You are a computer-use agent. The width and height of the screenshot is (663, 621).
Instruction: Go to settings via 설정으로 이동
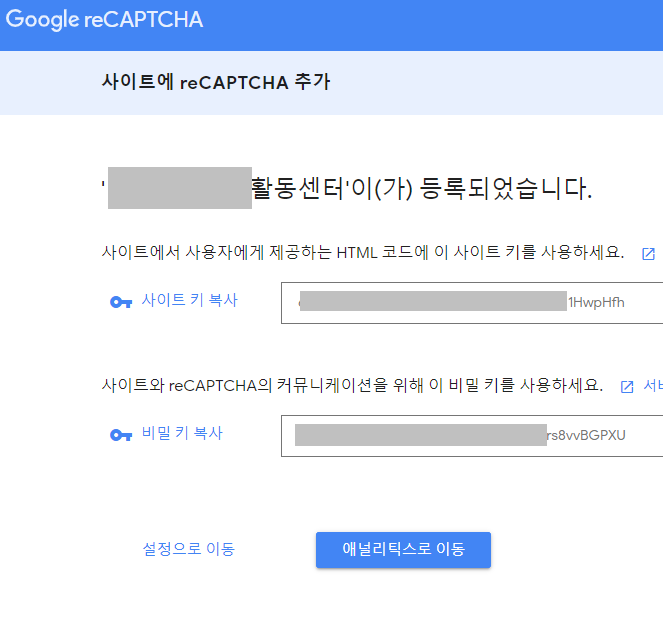[189, 549]
